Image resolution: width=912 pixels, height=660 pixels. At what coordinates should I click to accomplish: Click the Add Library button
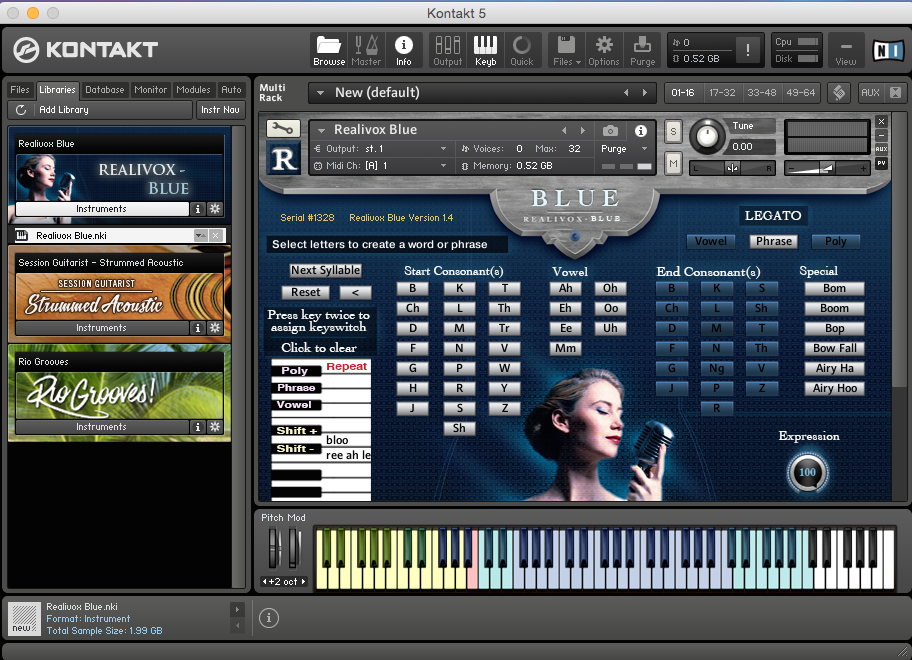(x=100, y=109)
